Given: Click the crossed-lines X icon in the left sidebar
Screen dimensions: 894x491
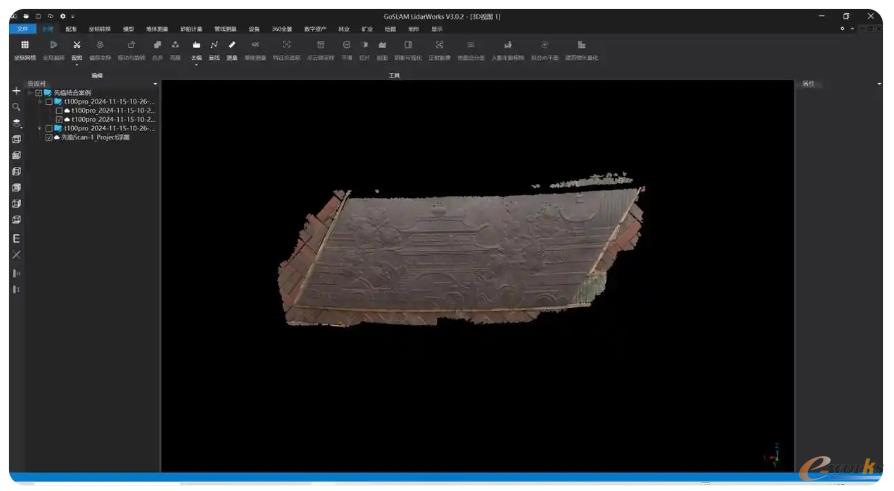Looking at the screenshot, I should (16, 255).
